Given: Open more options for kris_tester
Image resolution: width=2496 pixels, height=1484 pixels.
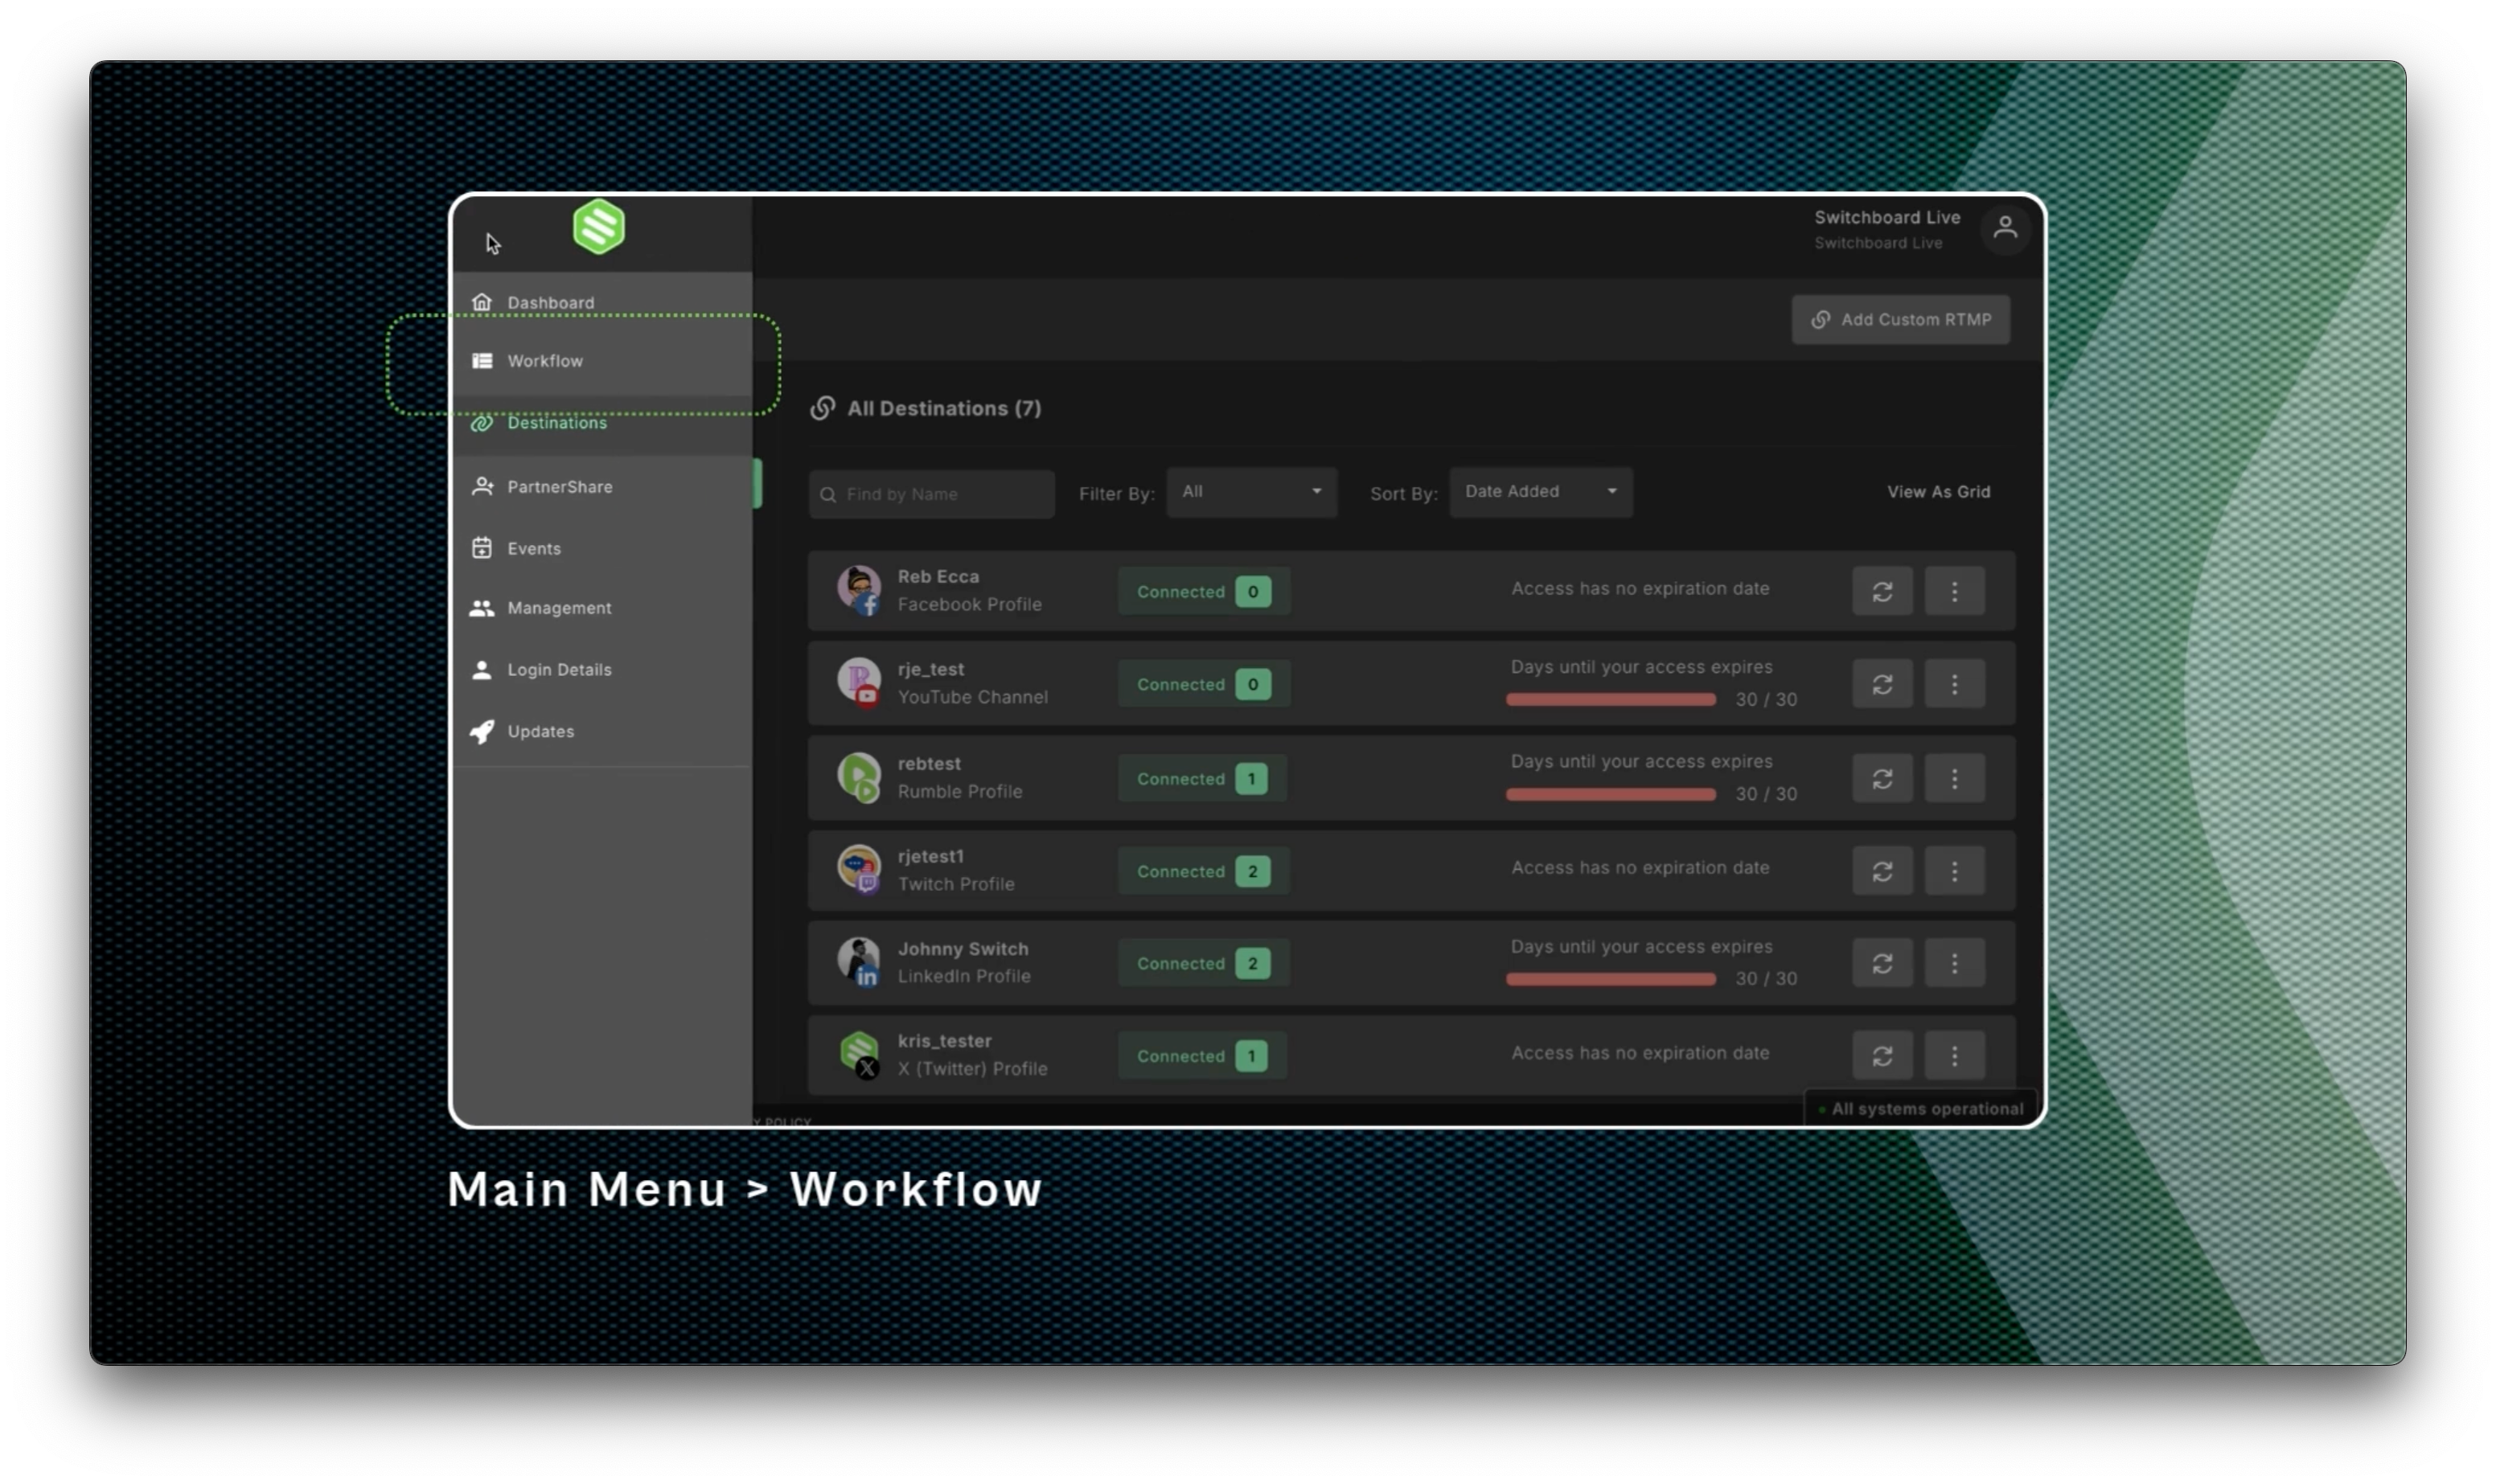Looking at the screenshot, I should 1954,1056.
